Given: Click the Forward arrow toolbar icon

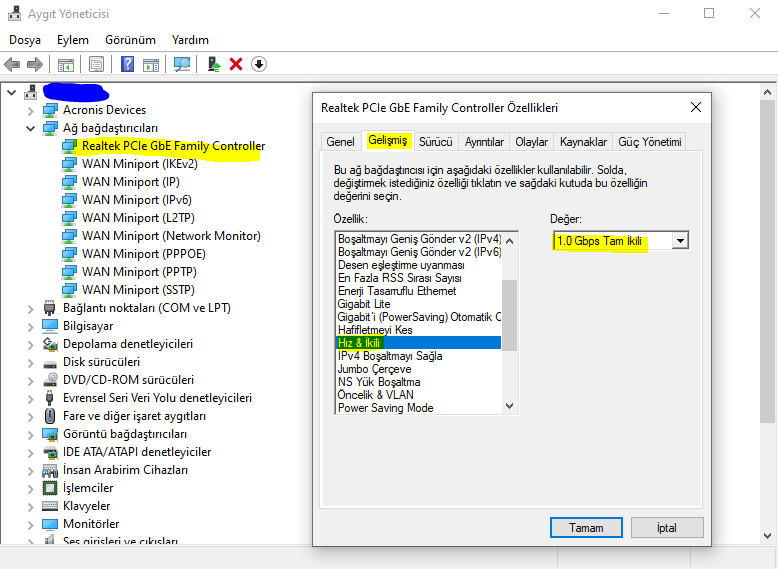Looking at the screenshot, I should [35, 64].
